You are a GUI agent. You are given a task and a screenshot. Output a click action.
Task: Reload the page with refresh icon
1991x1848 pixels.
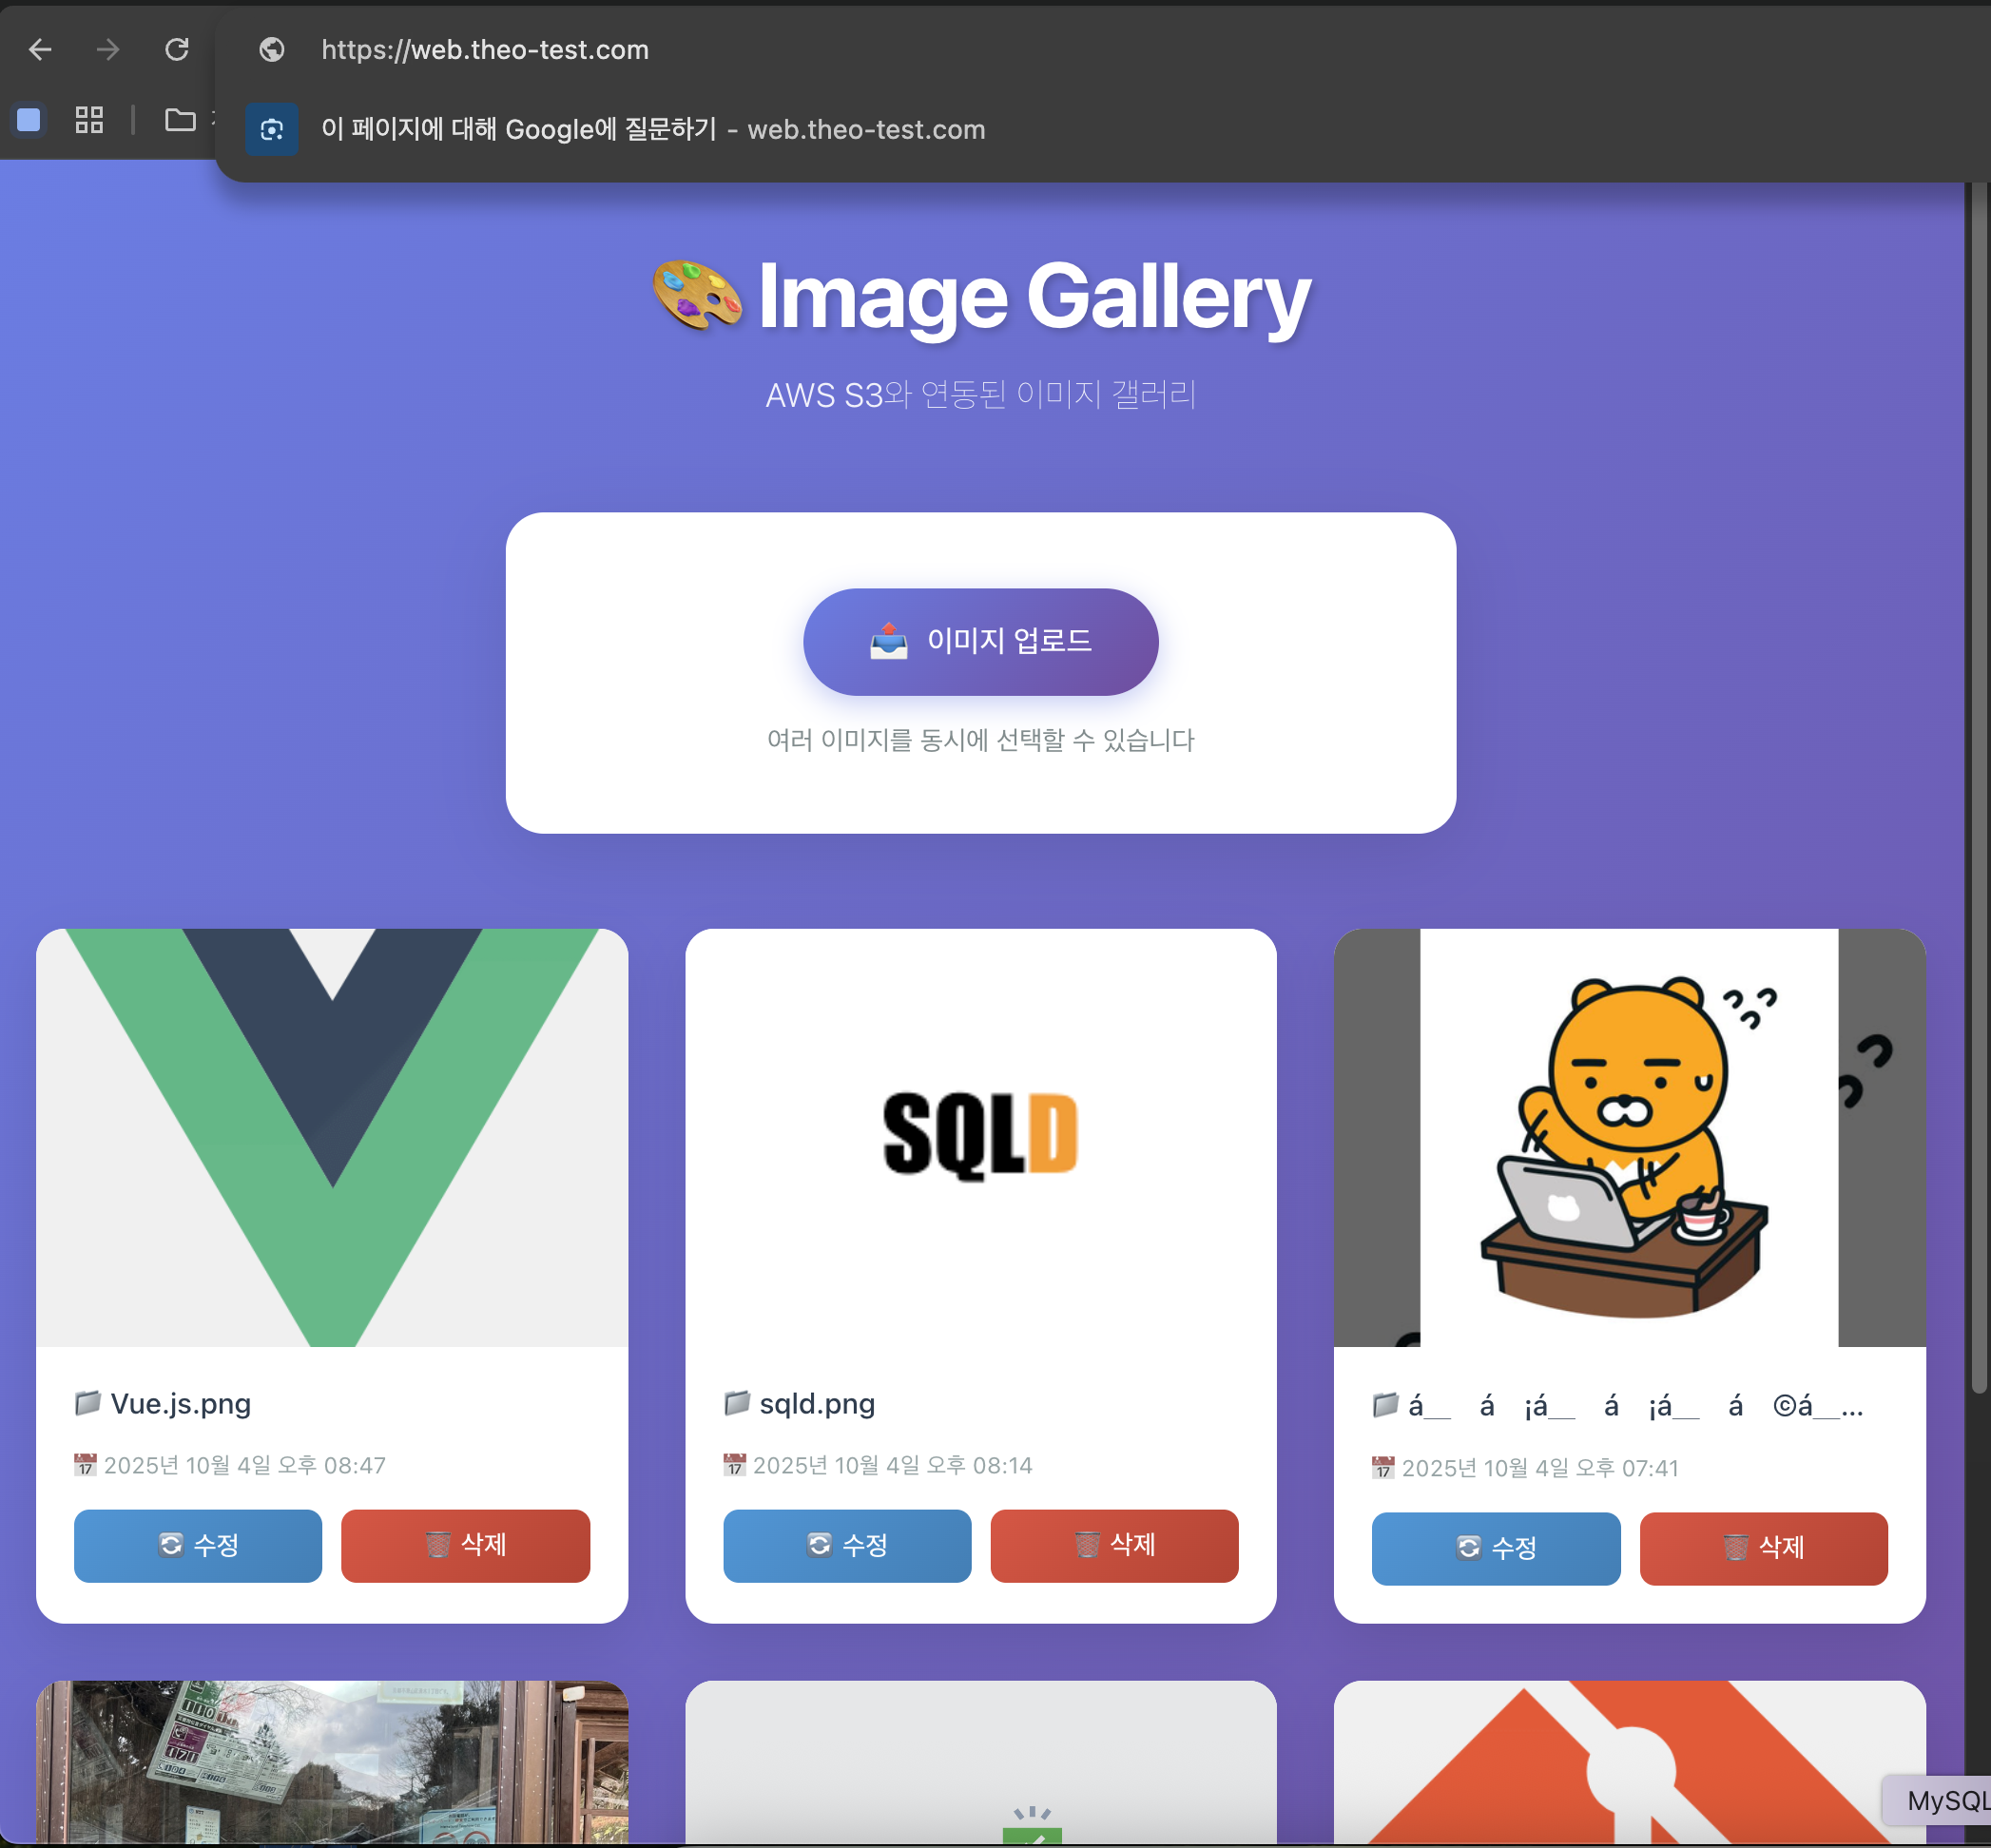177,49
